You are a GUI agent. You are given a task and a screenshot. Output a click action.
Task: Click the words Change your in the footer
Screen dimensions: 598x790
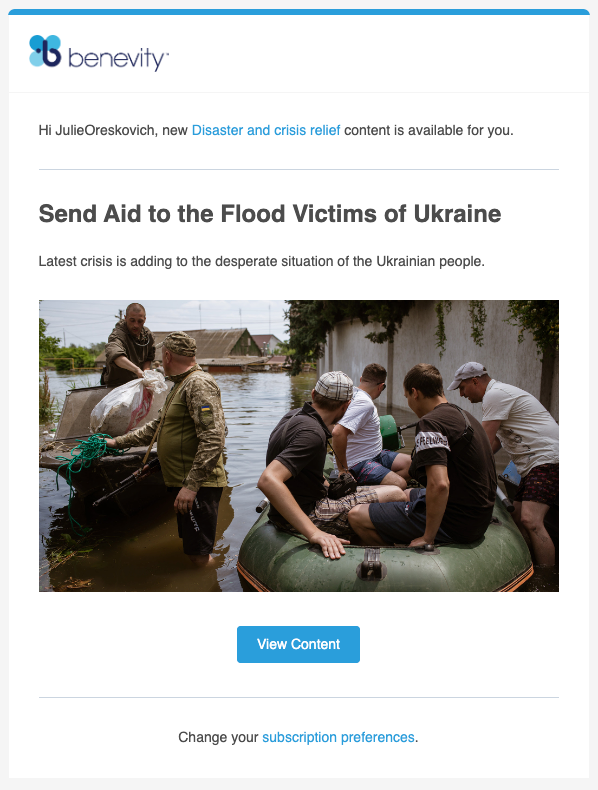tap(218, 737)
